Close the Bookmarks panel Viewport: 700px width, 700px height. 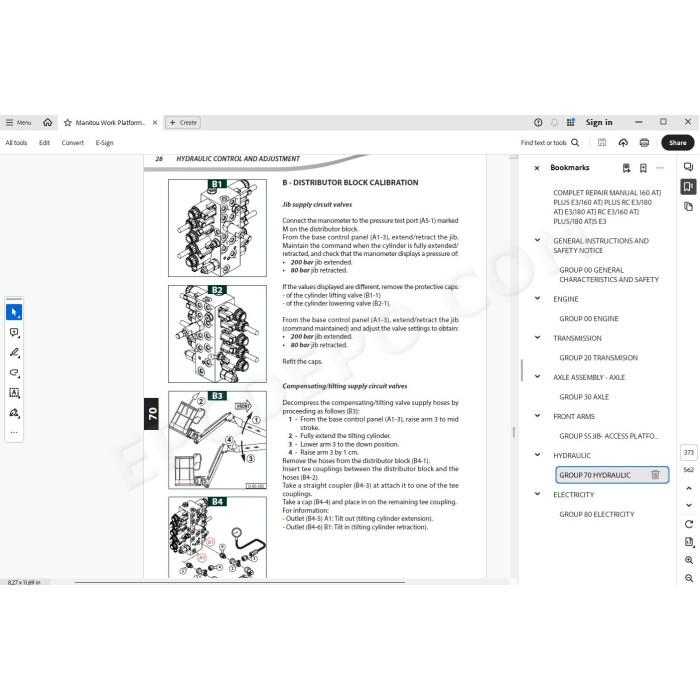point(537,168)
